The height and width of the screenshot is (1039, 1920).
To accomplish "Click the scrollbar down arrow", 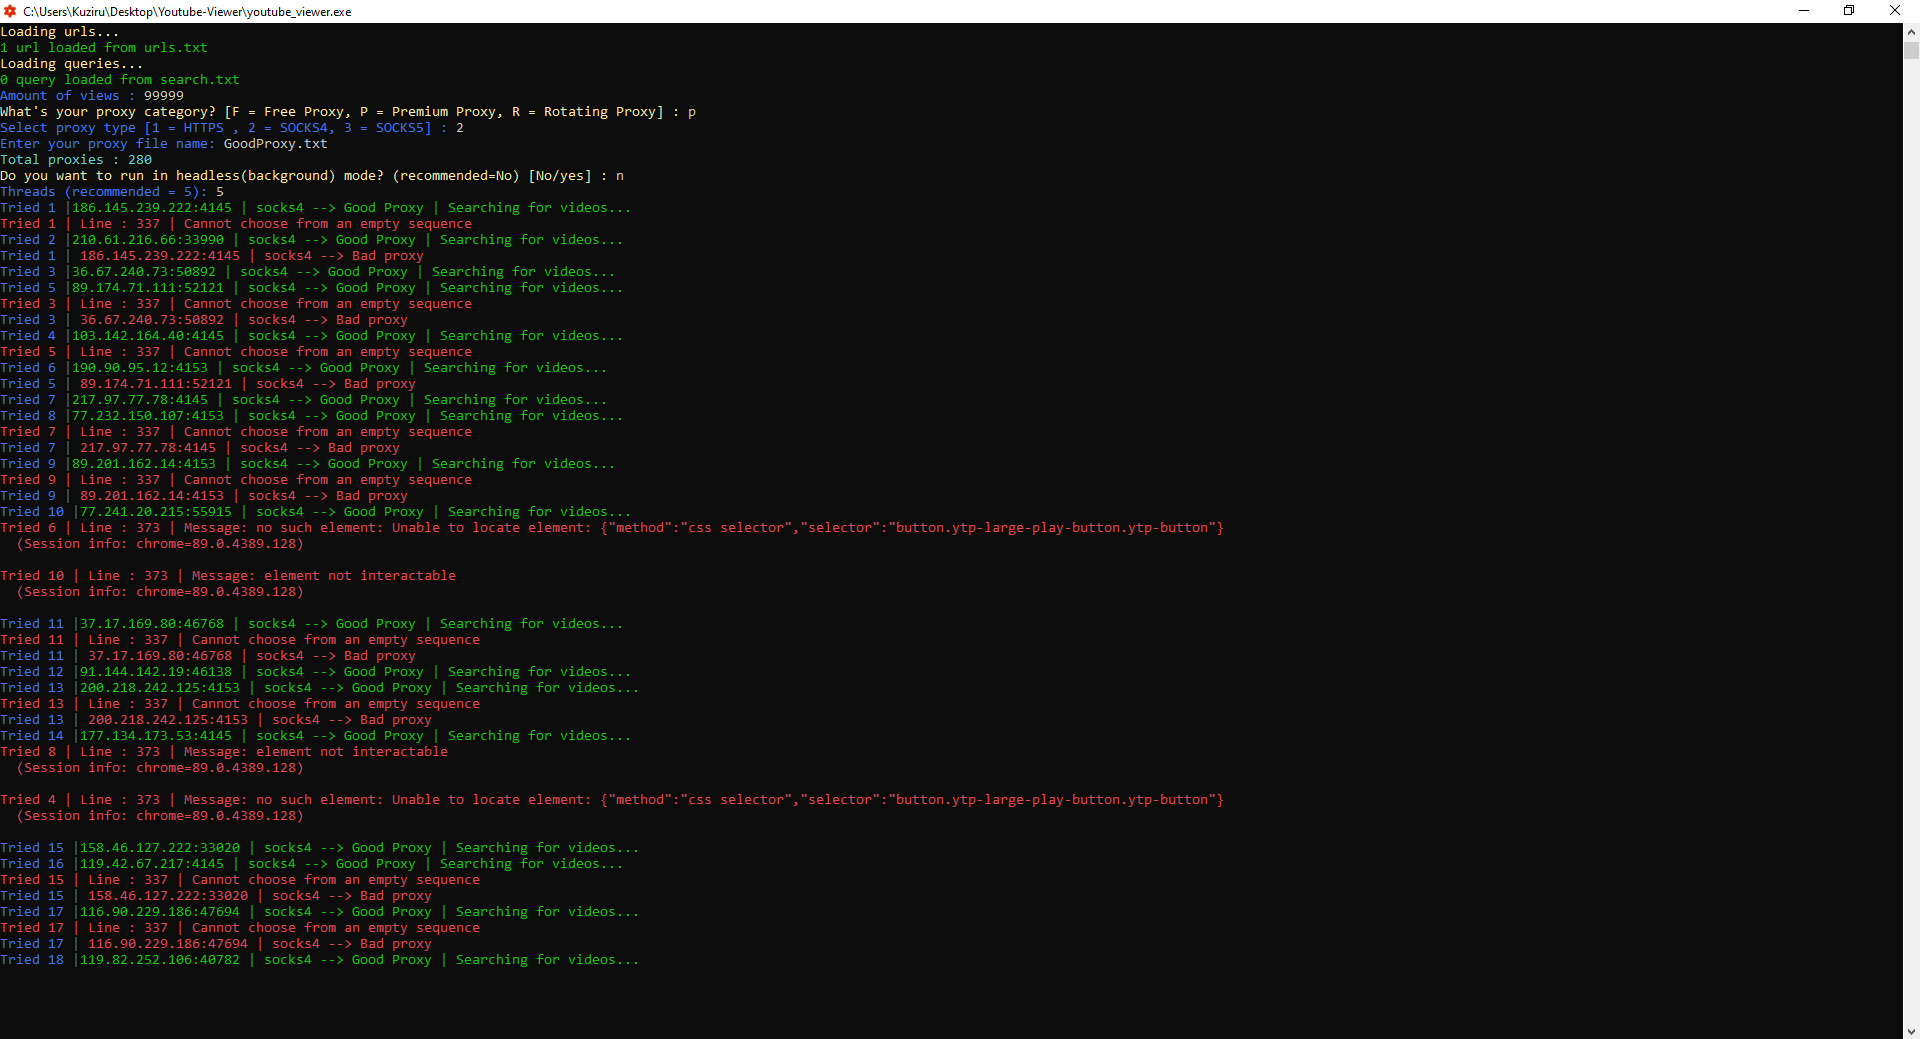I will (x=1911, y=1031).
